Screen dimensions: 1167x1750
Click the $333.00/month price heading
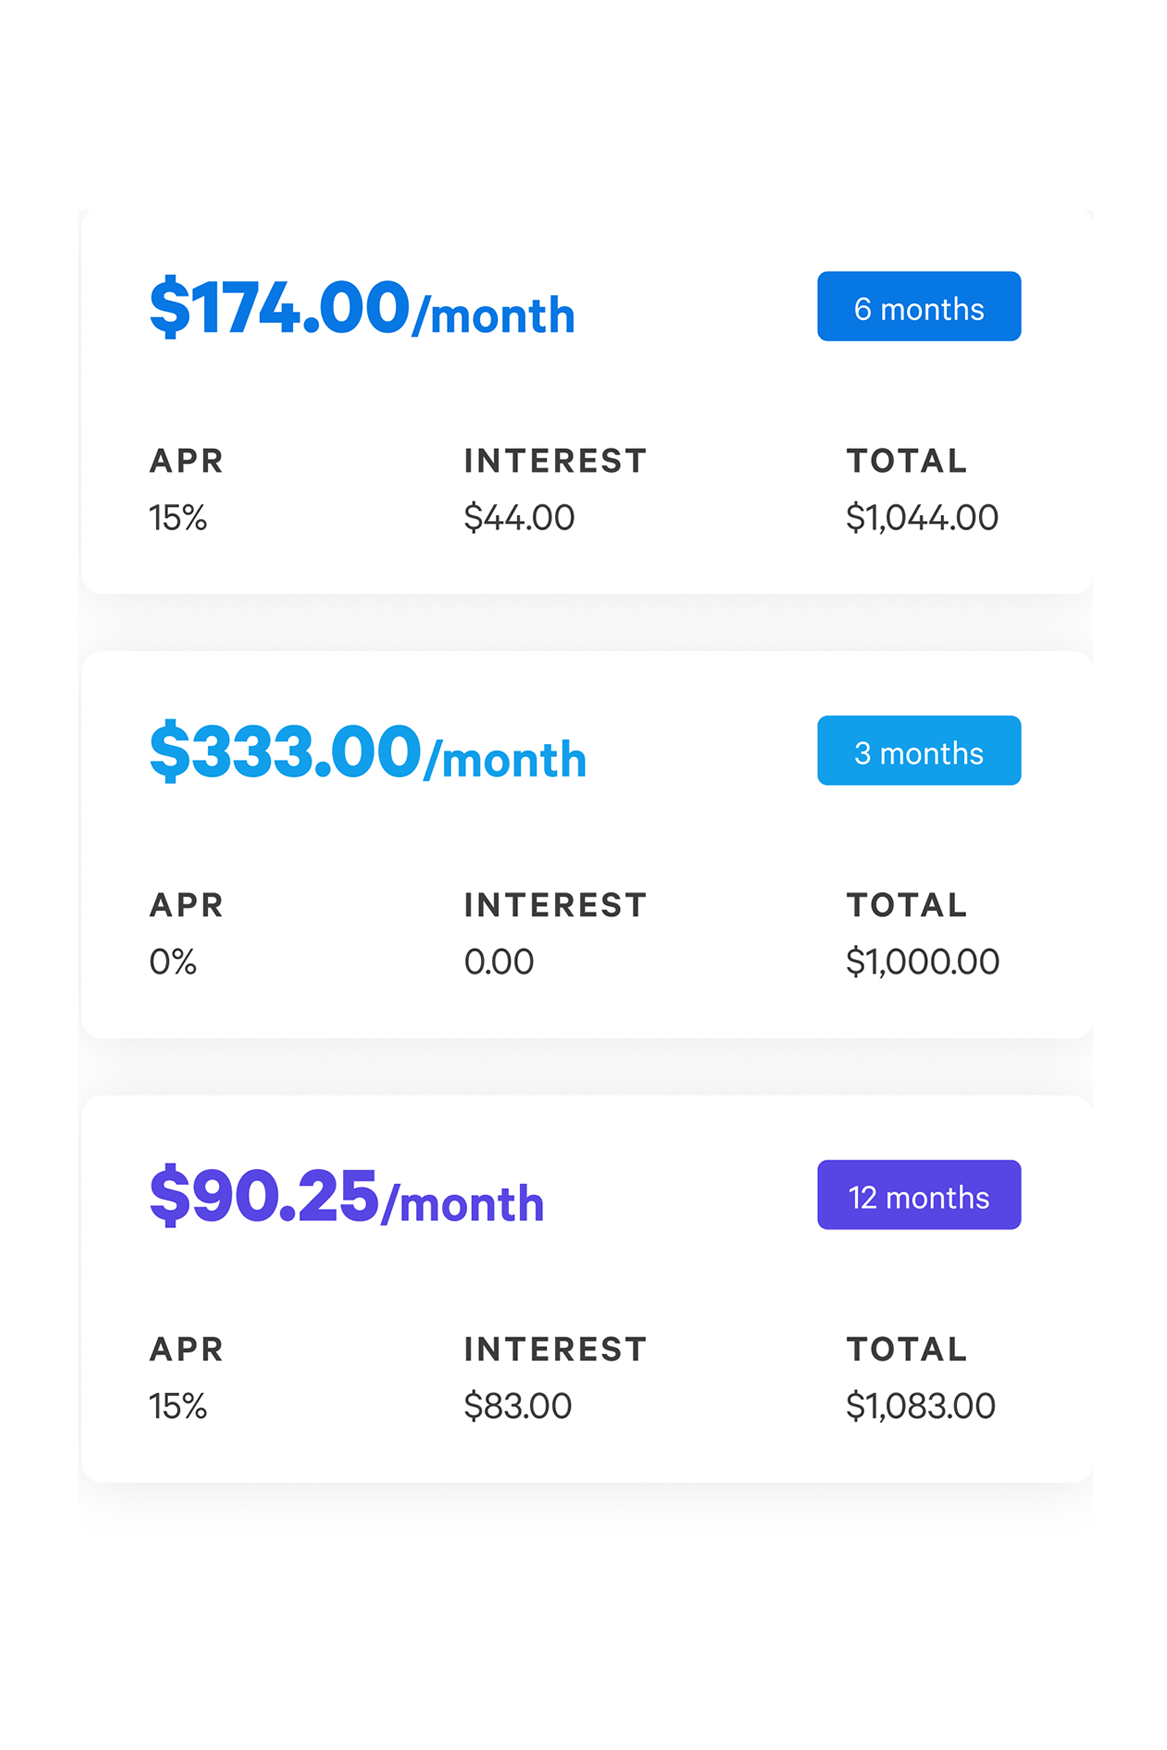368,752
